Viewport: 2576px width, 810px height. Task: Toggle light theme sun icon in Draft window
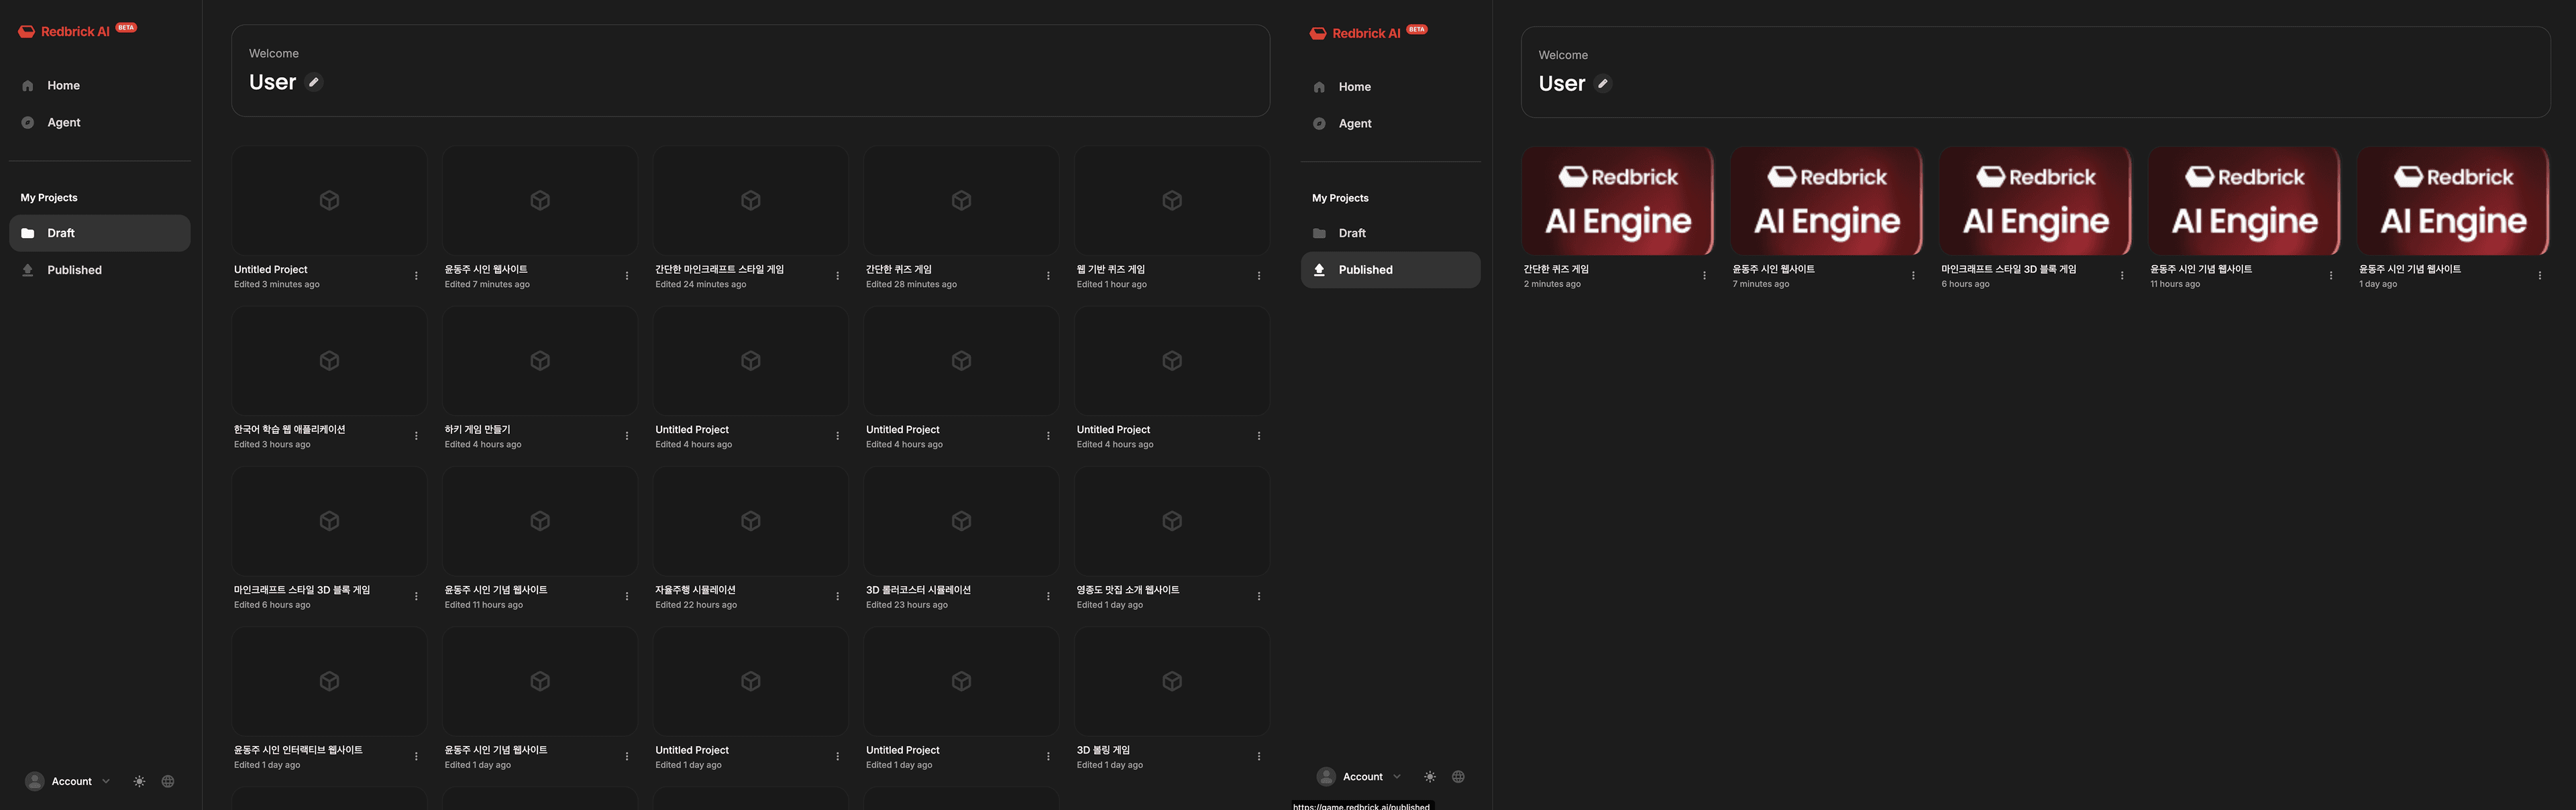[x=139, y=781]
